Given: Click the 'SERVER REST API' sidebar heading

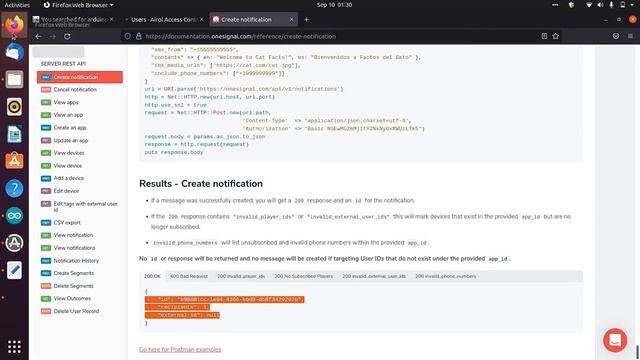Looking at the screenshot, I should coord(63,64).
